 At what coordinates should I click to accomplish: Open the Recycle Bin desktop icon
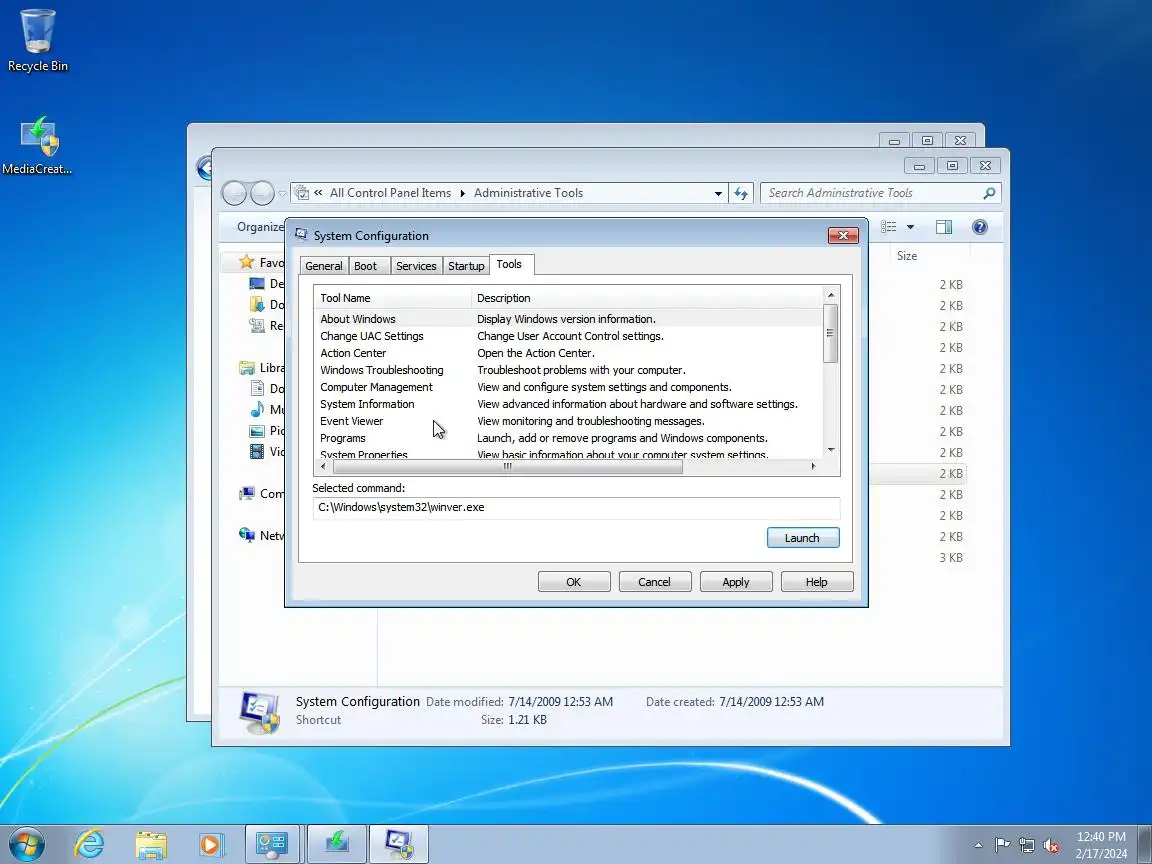point(37,40)
